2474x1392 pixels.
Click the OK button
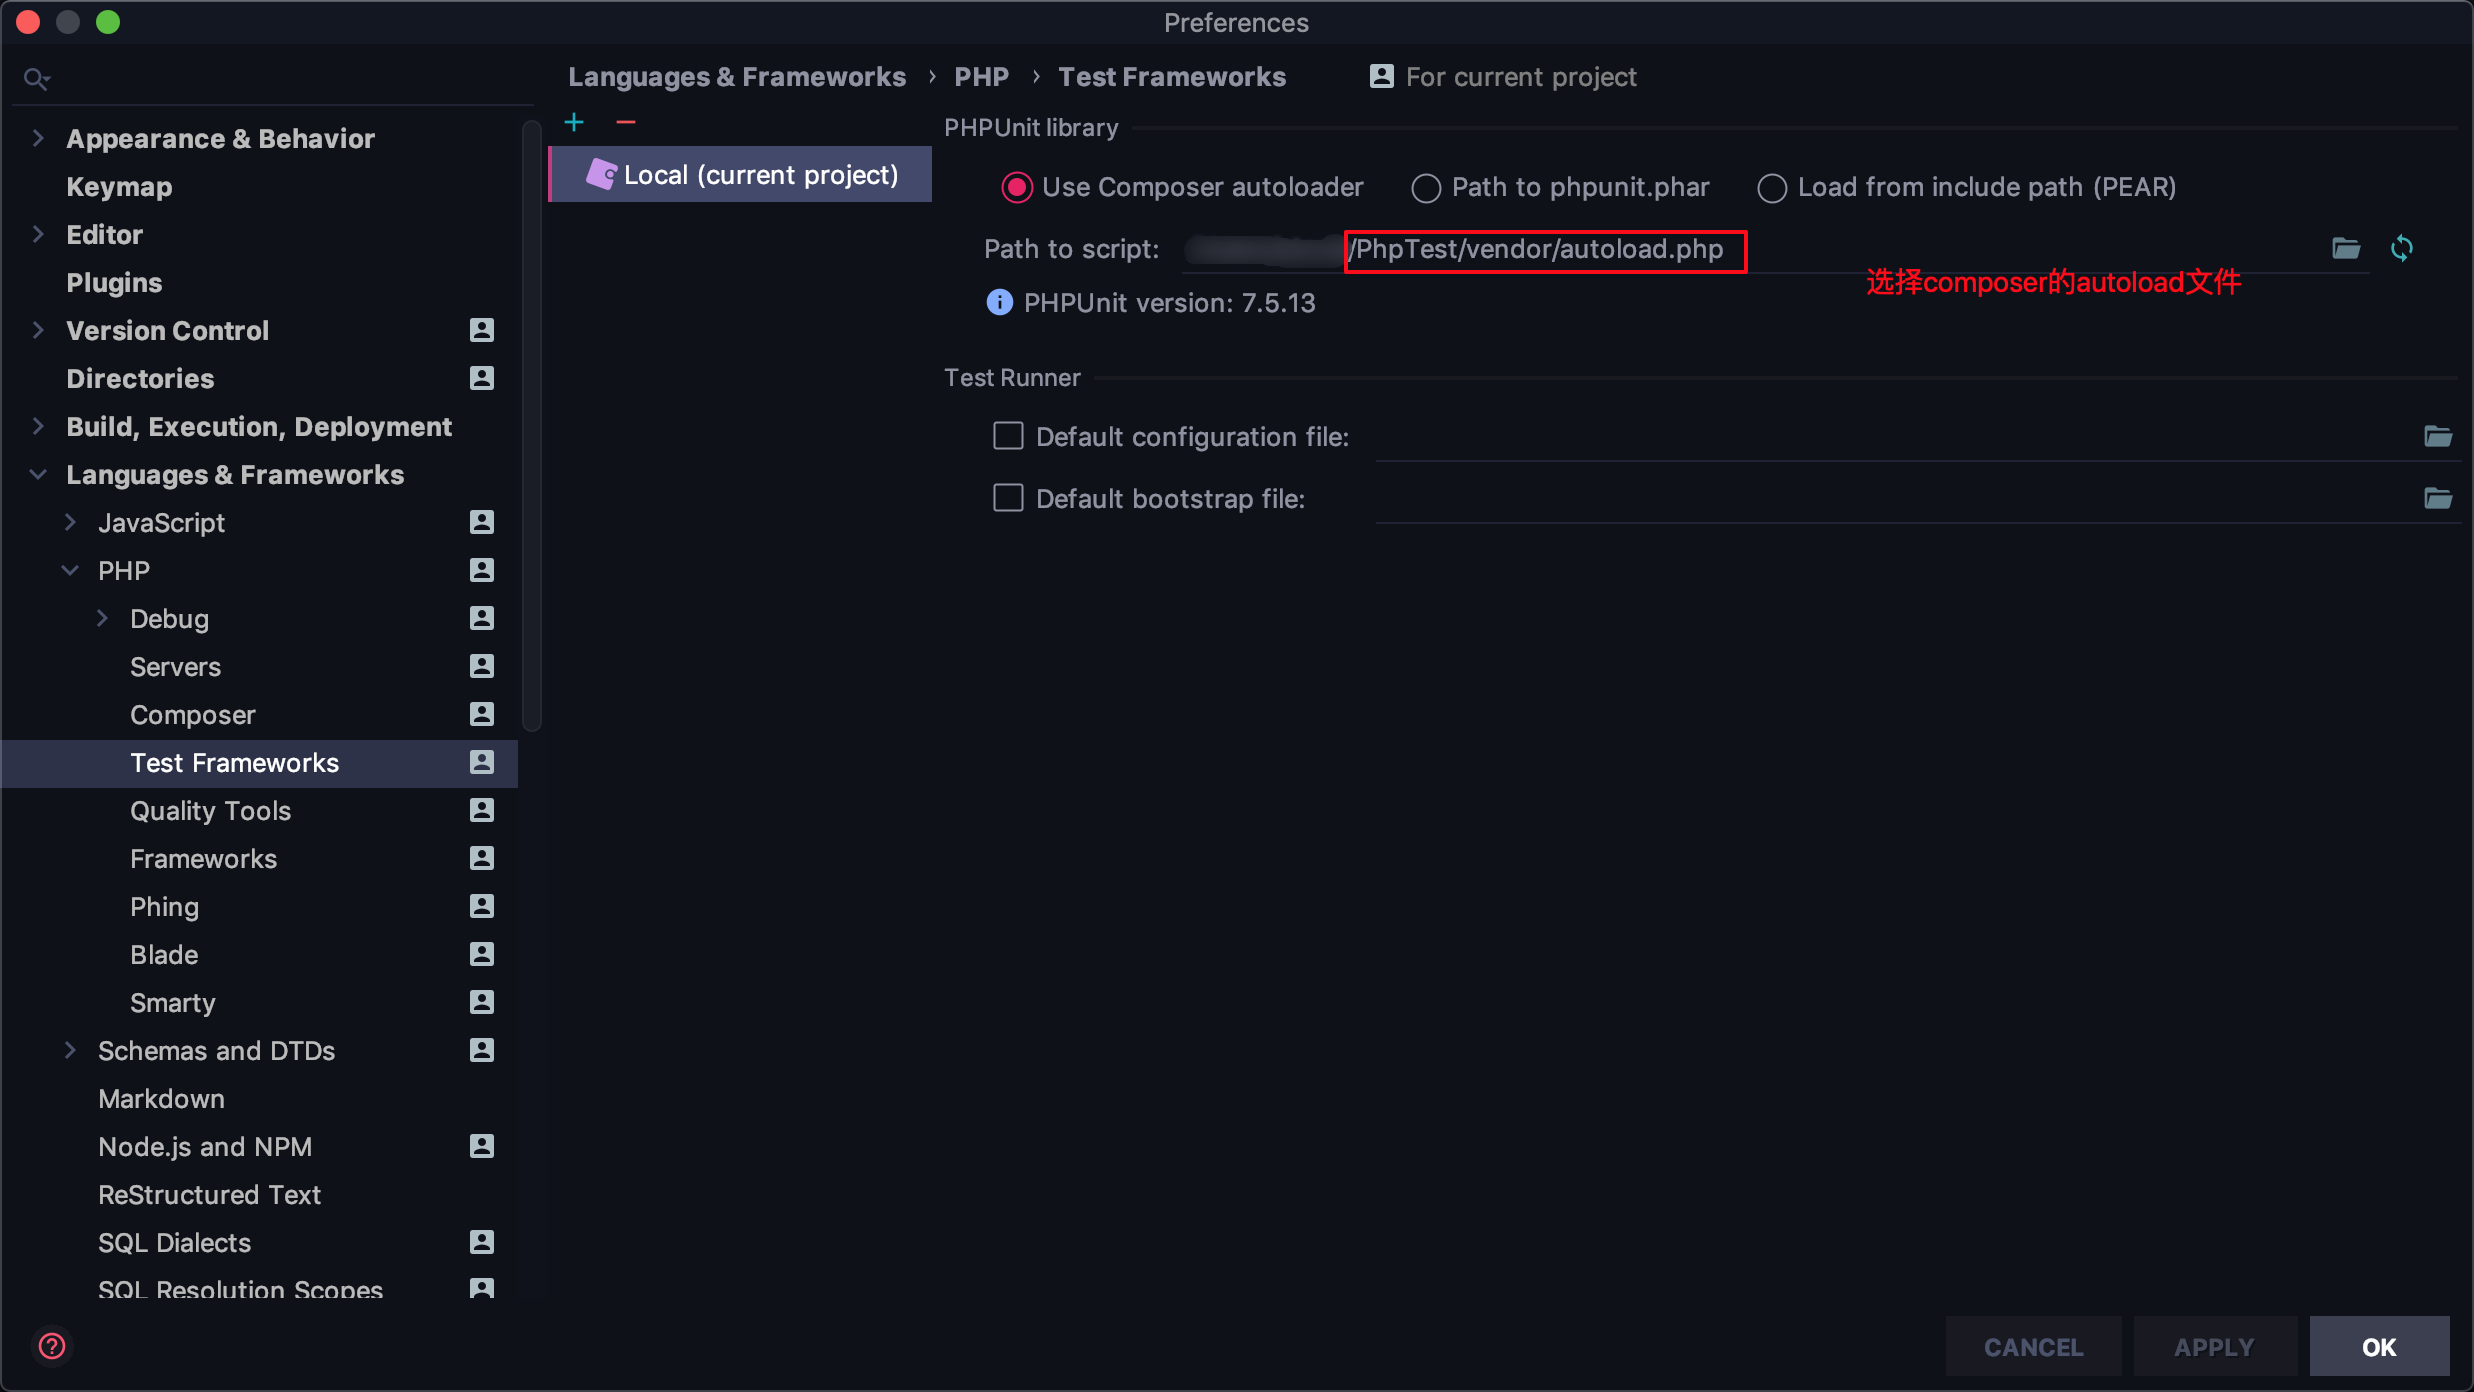(x=2378, y=1346)
